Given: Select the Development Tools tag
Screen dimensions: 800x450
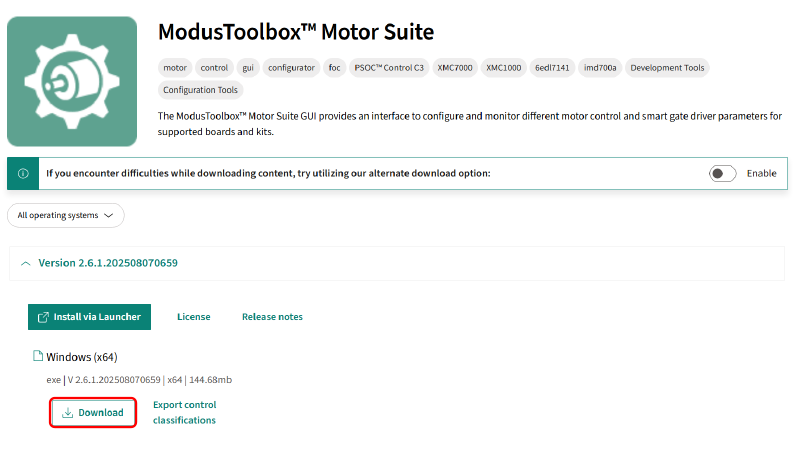Looking at the screenshot, I should pos(667,68).
